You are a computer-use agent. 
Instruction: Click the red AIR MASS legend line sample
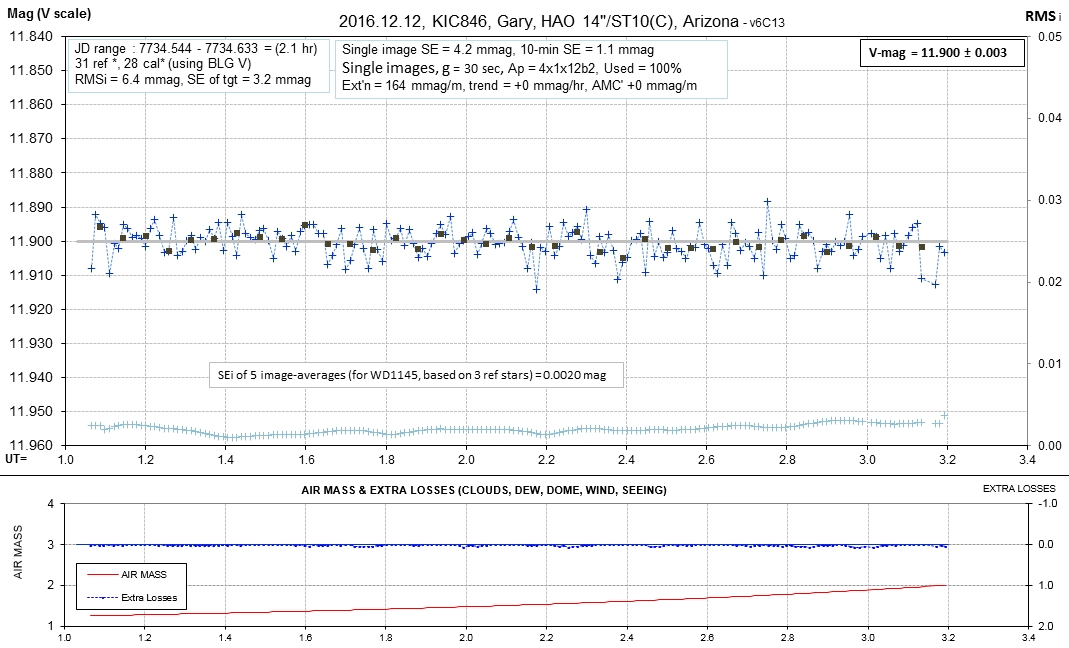coord(101,574)
